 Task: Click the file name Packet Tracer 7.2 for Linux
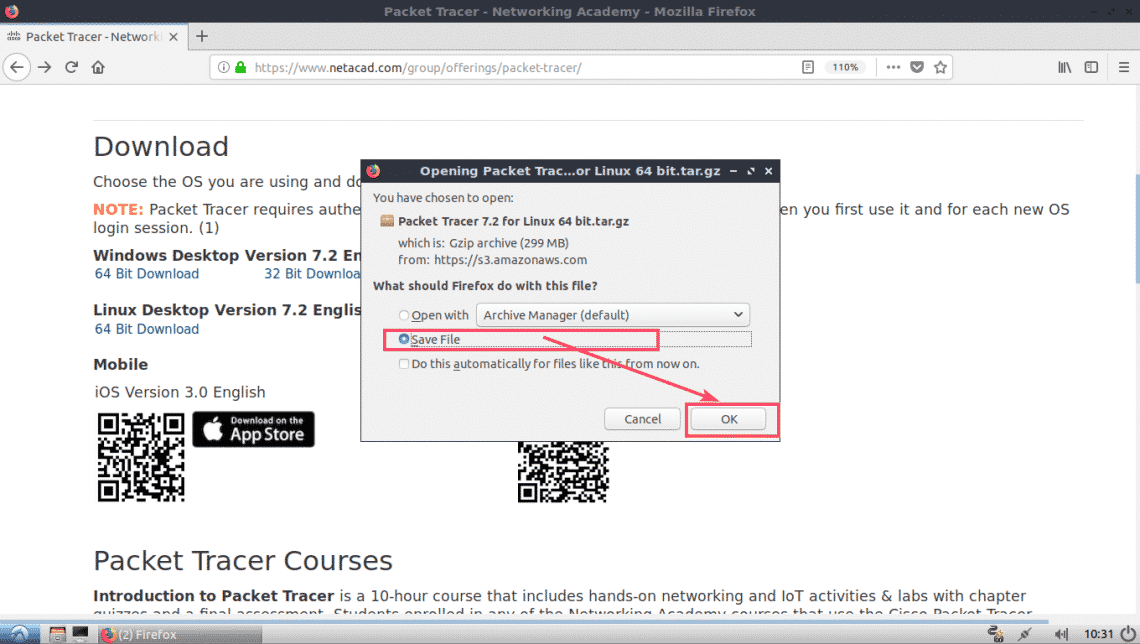pyautogui.click(x=513, y=222)
